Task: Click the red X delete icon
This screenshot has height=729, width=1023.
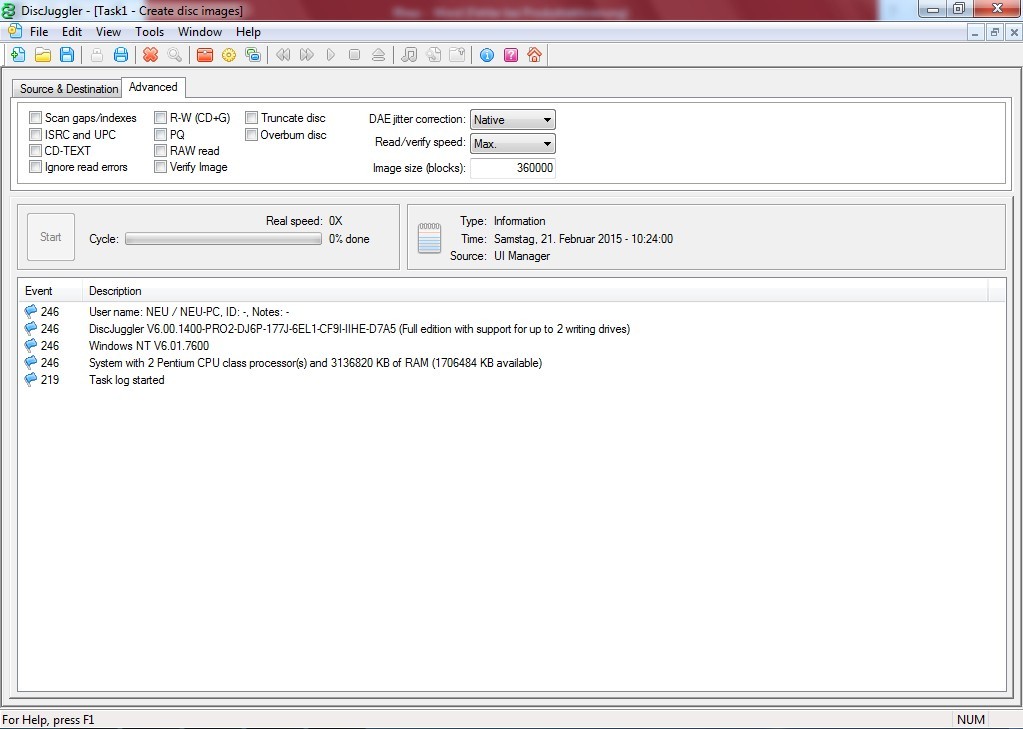Action: click(x=151, y=55)
